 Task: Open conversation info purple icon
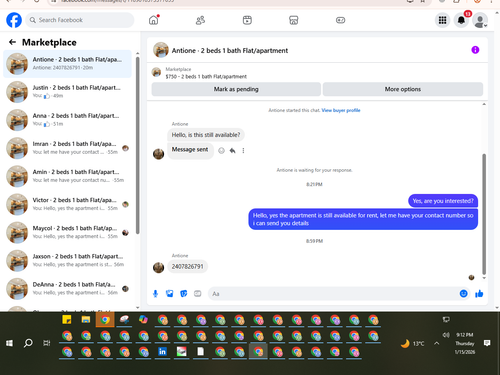[x=475, y=50]
